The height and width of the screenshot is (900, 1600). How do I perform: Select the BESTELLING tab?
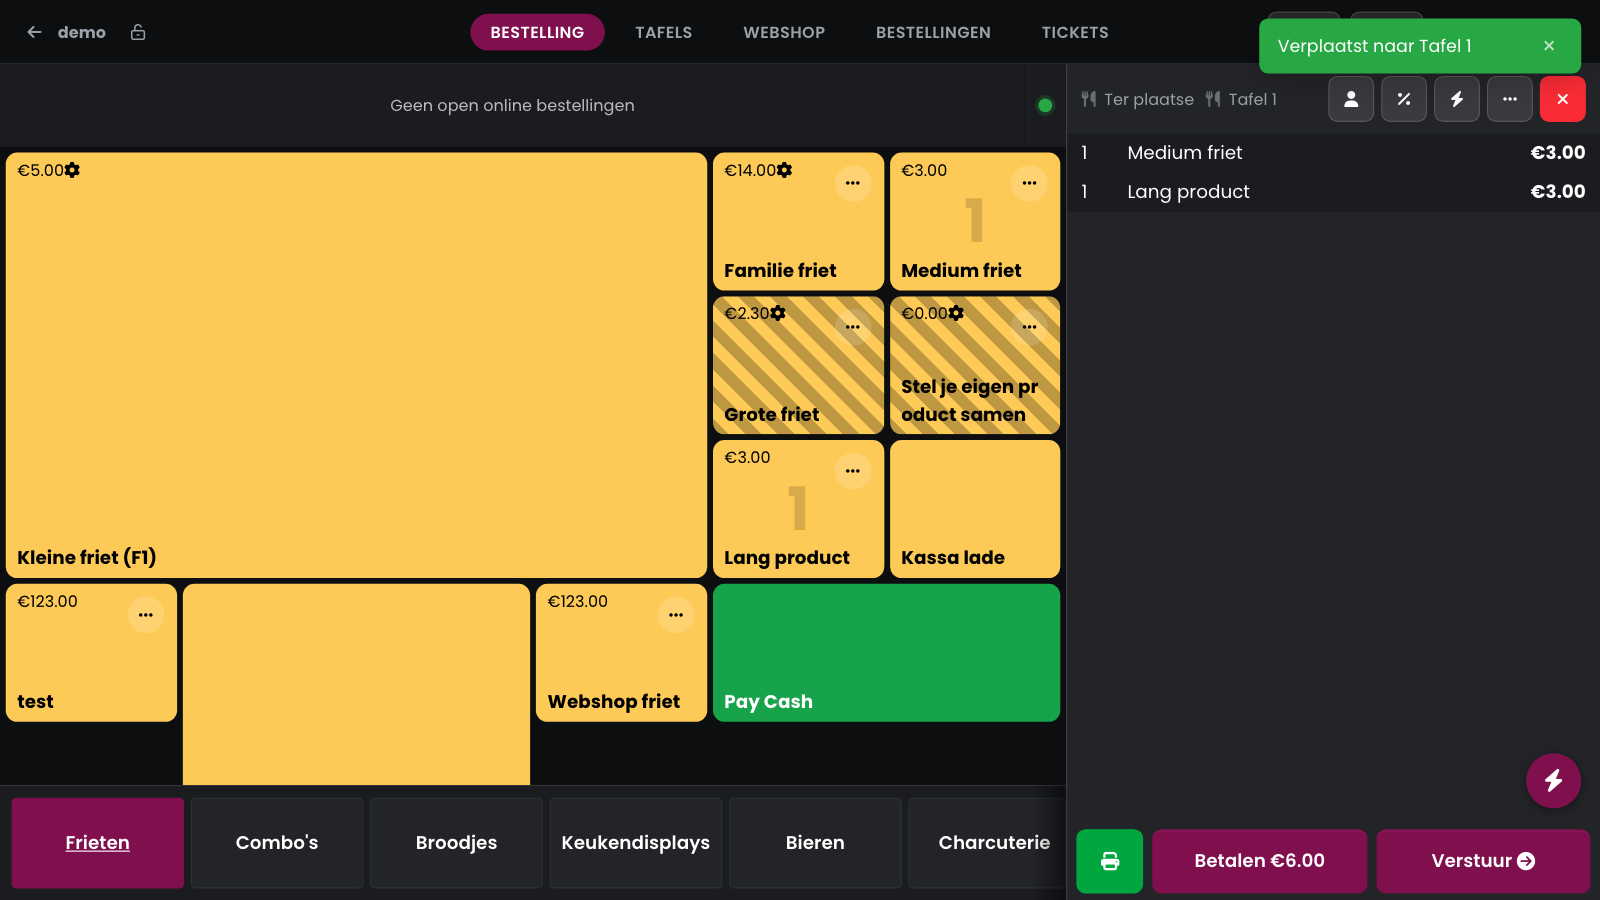(537, 32)
